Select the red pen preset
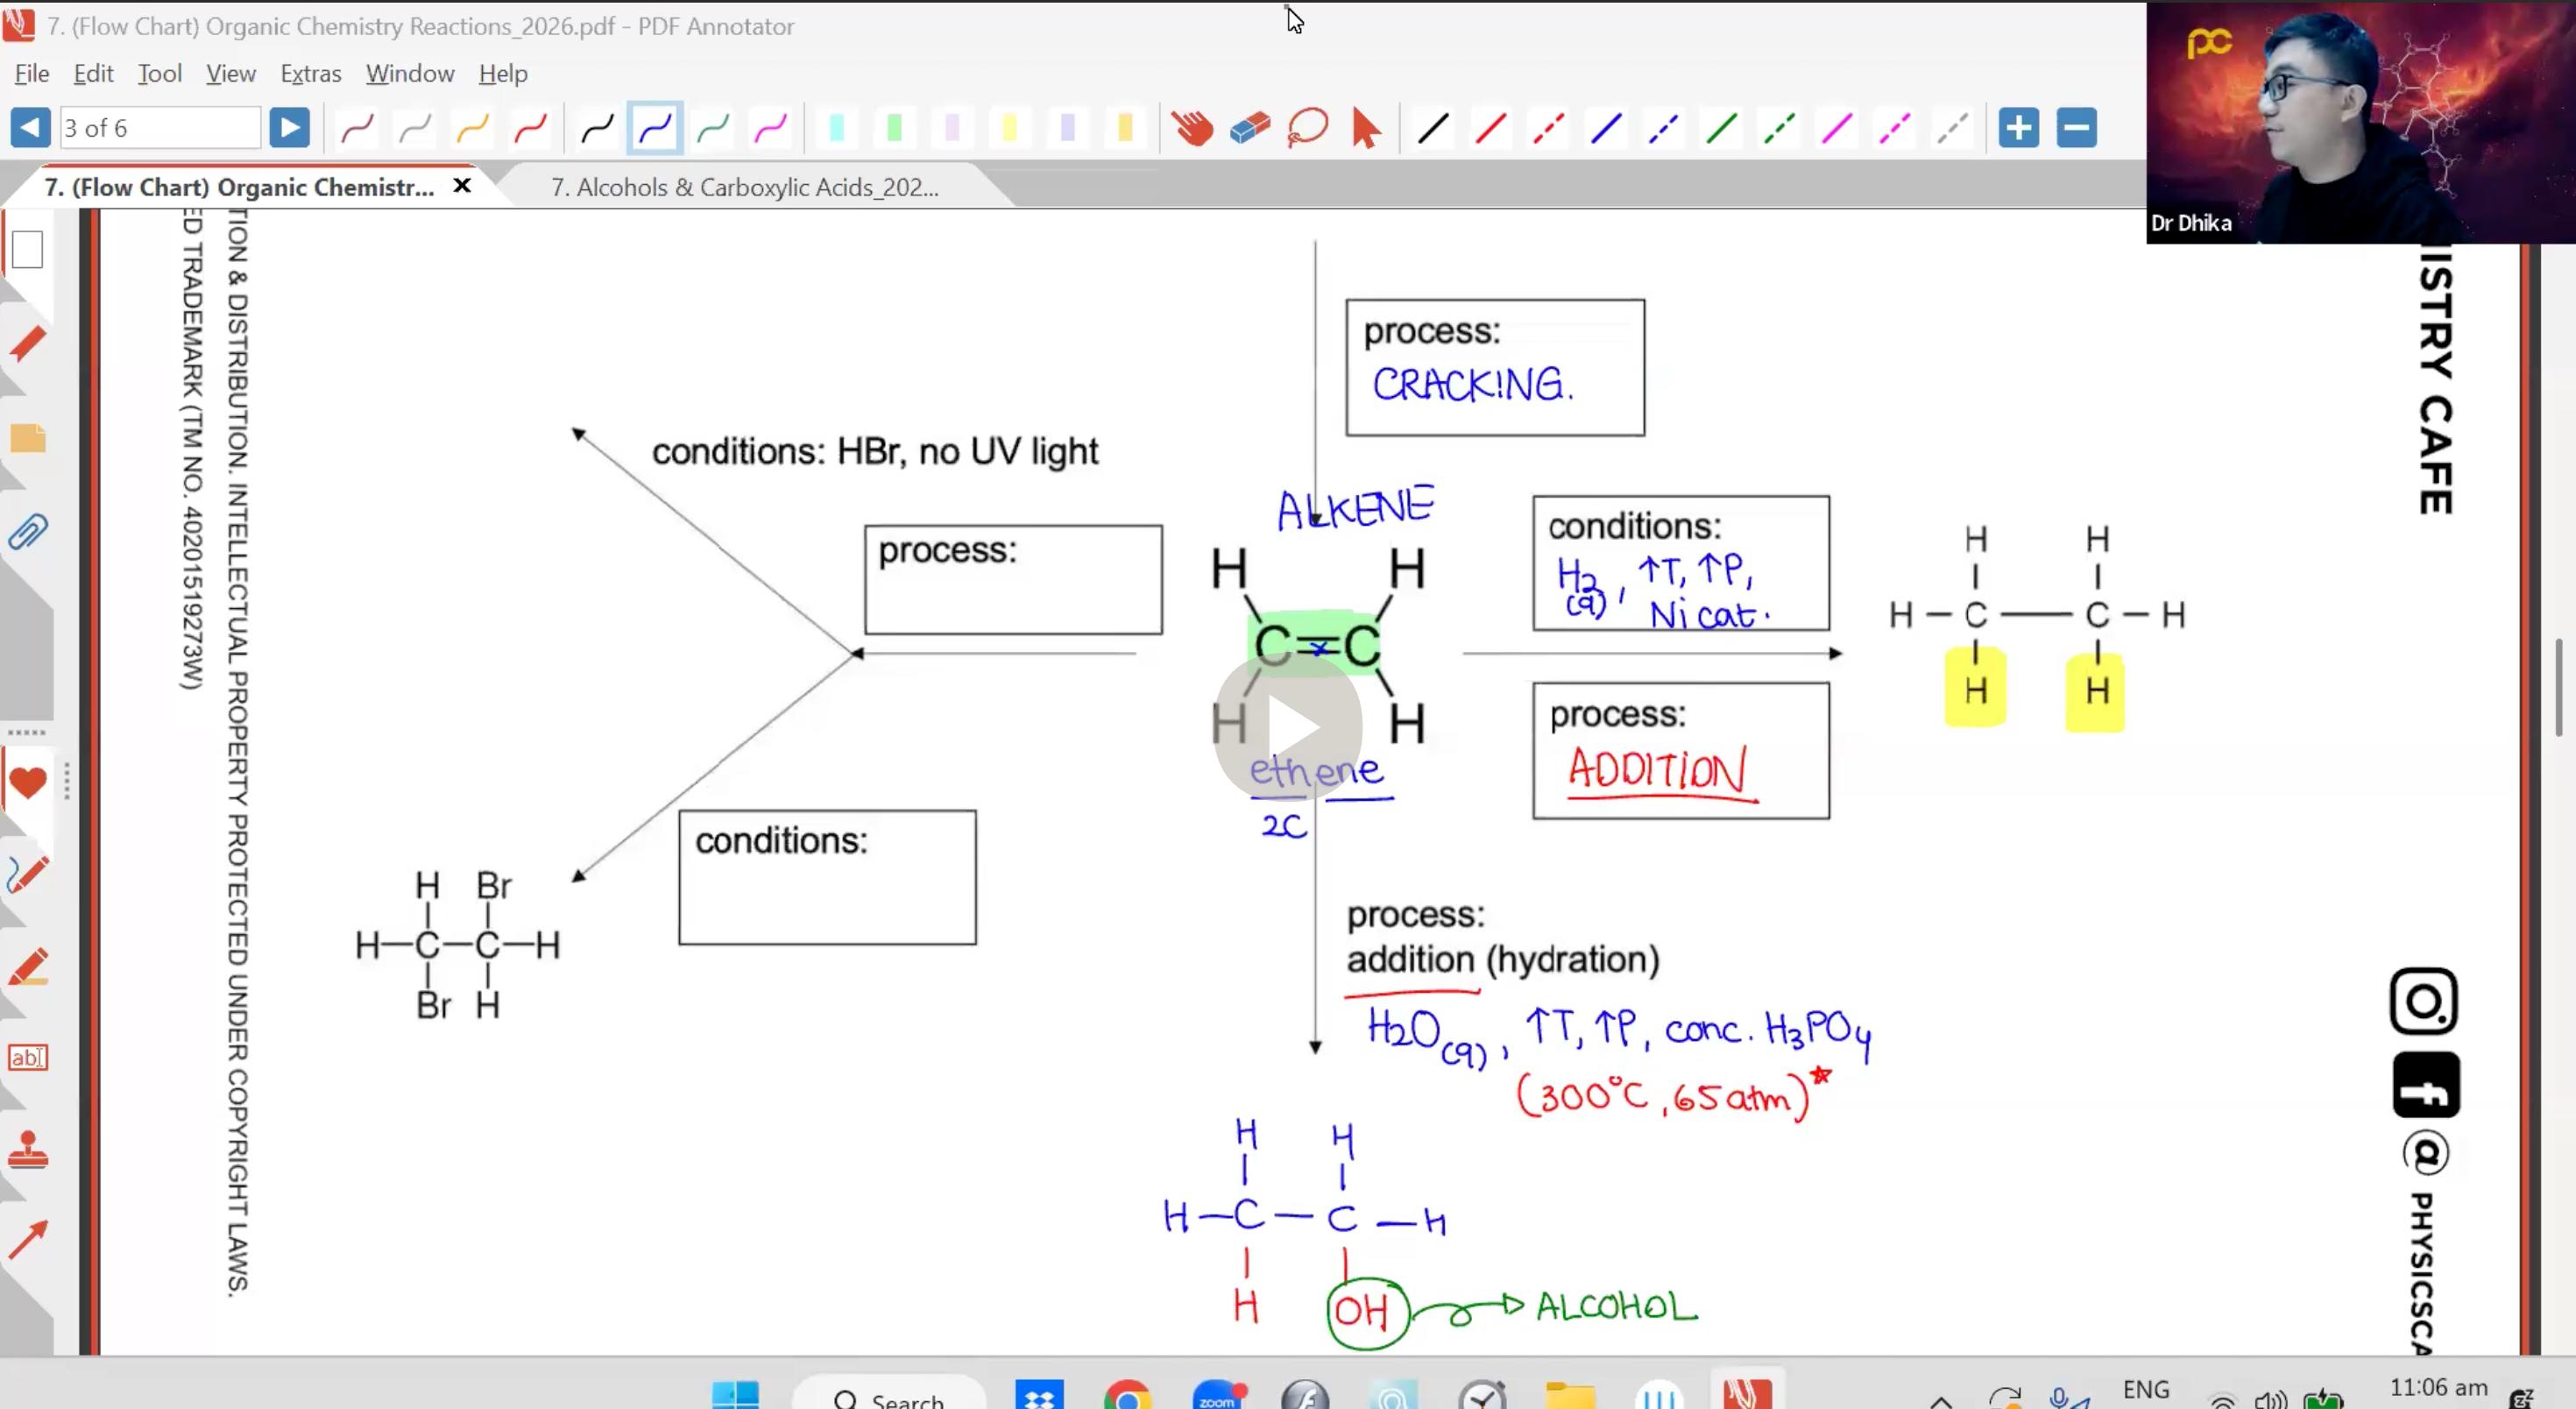 click(530, 128)
